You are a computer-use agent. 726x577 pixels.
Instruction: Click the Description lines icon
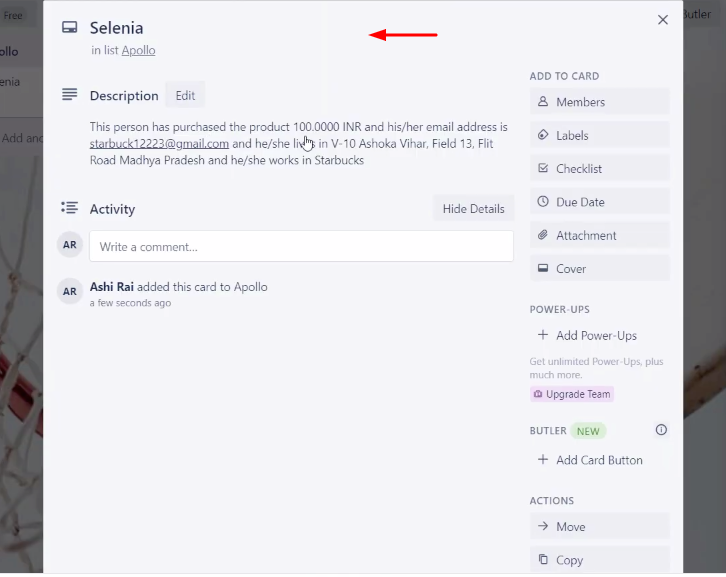[x=69, y=94]
